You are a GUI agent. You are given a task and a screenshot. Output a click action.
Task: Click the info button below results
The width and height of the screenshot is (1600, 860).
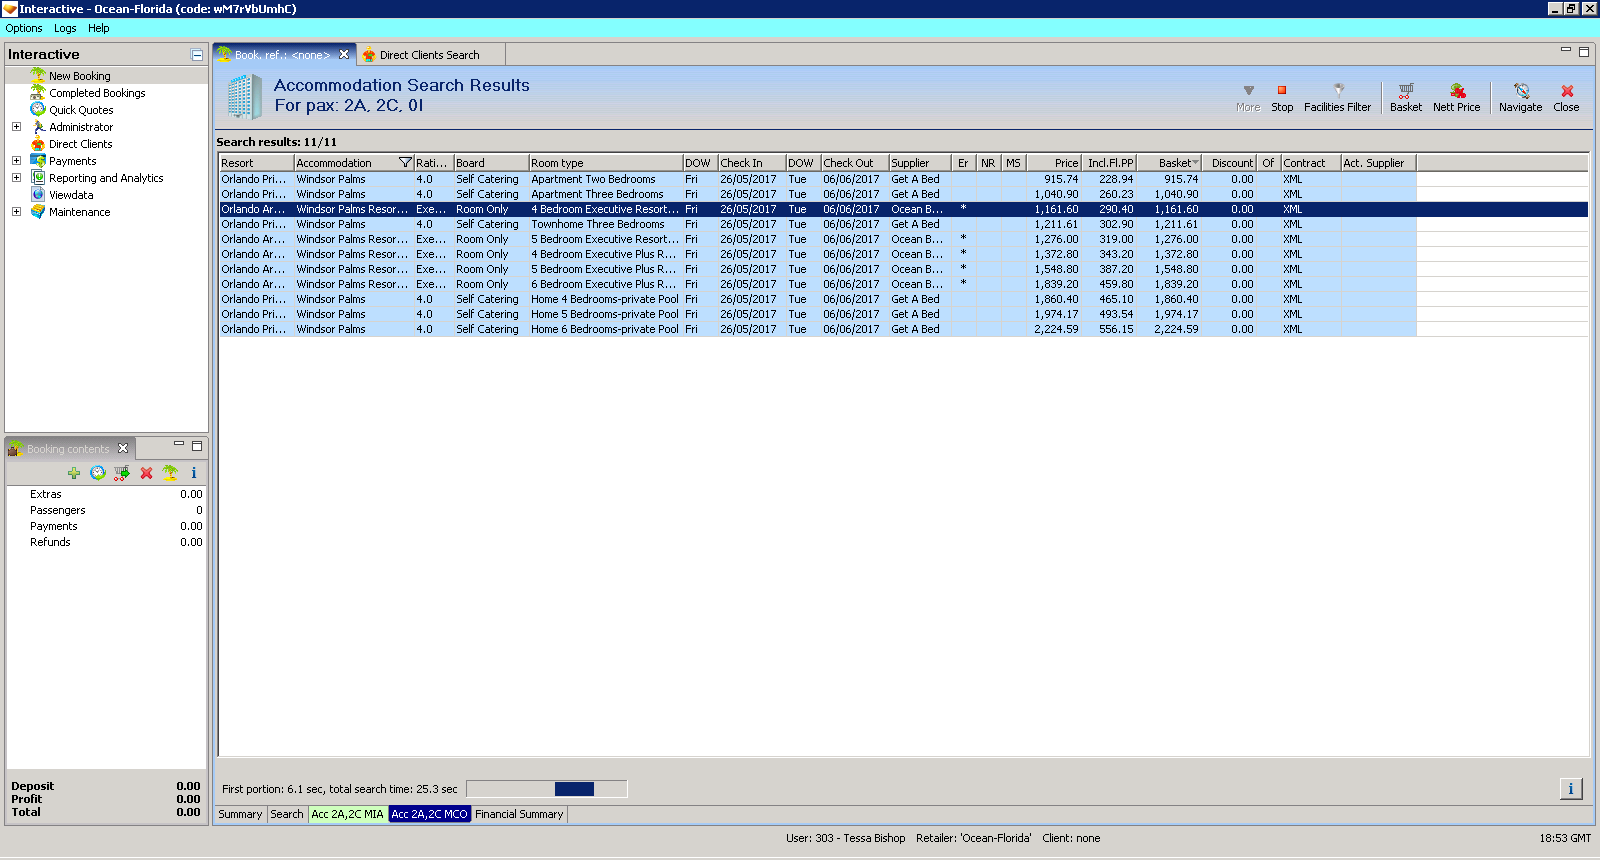tap(1571, 789)
